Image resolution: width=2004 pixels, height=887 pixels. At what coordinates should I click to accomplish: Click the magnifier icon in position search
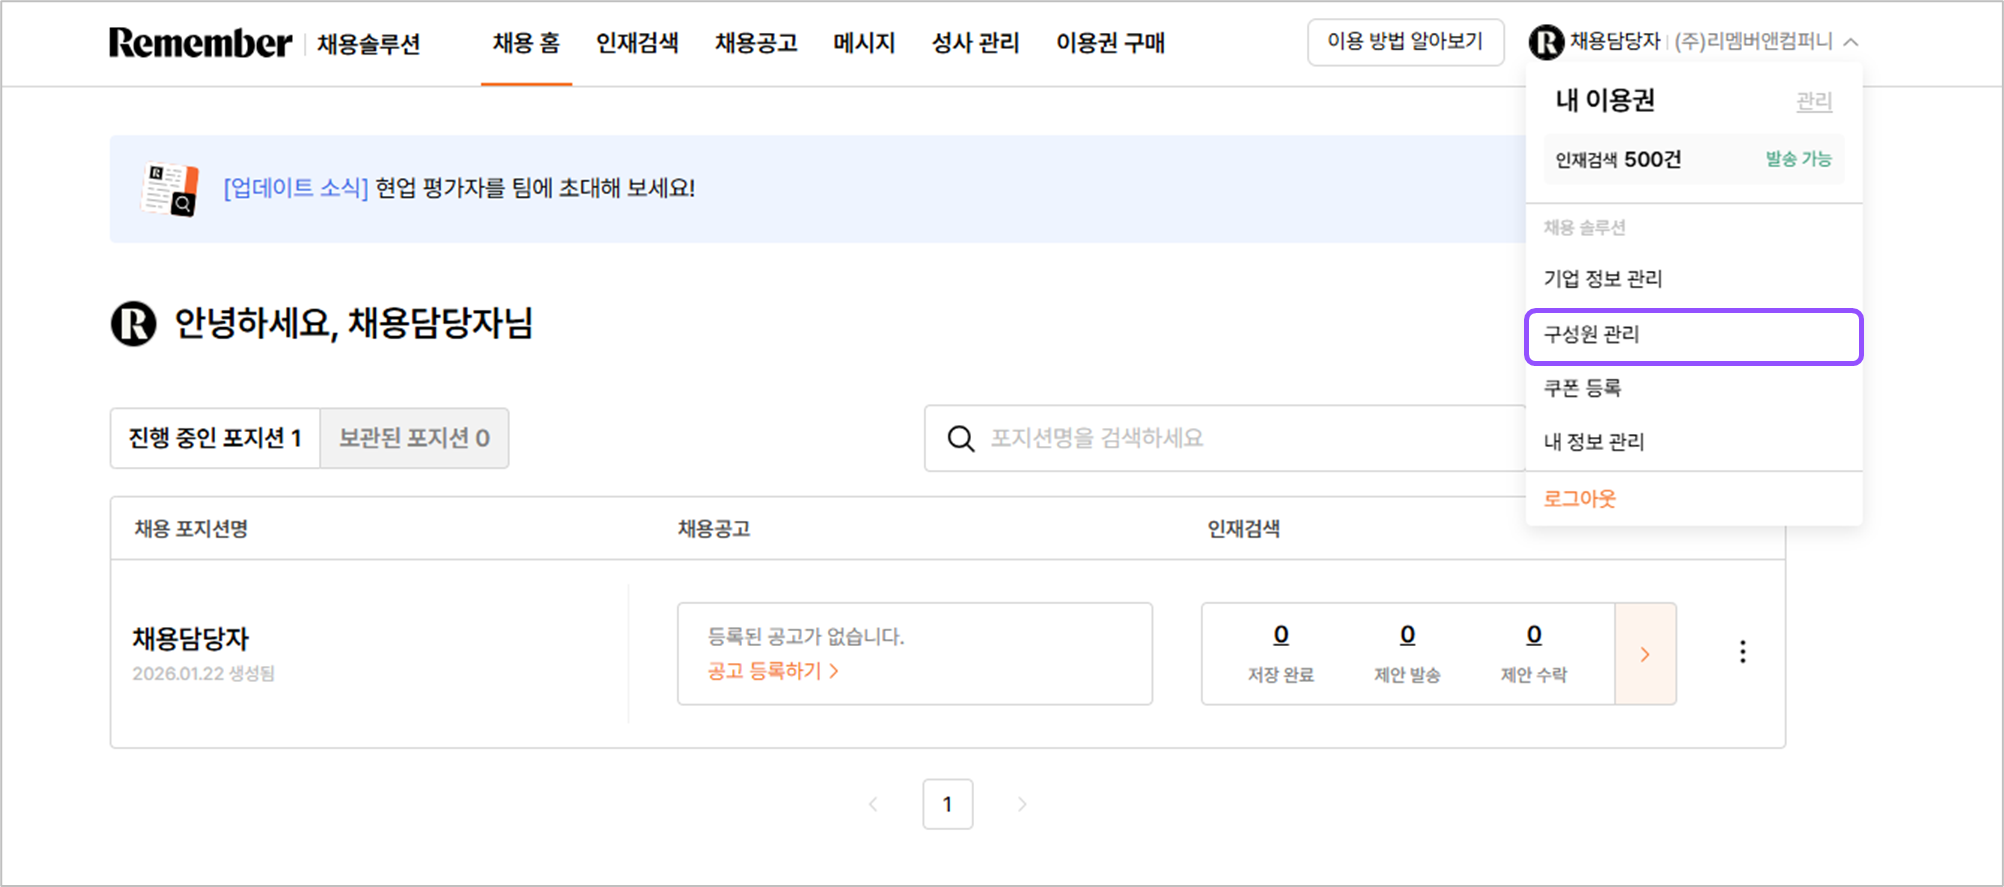[960, 438]
